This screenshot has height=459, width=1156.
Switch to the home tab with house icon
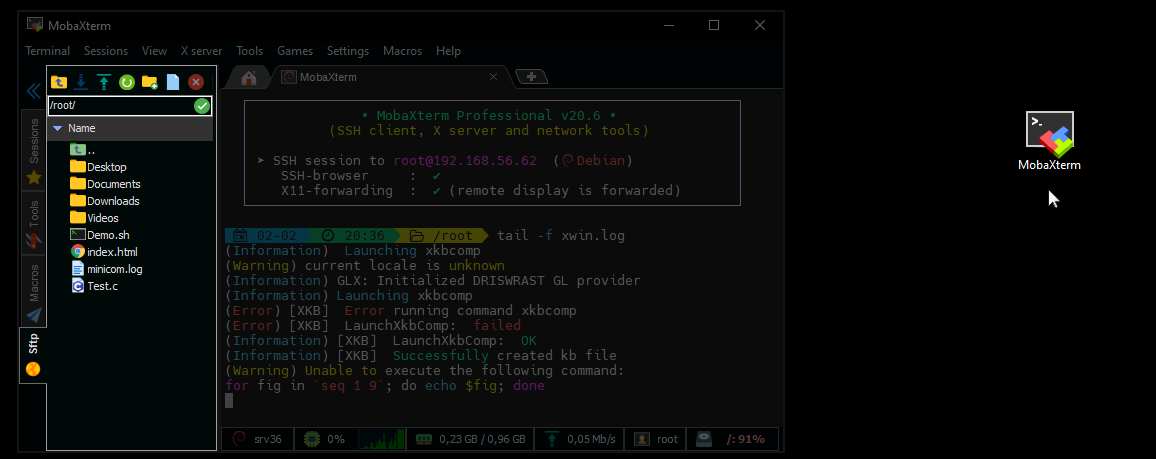coord(249,77)
